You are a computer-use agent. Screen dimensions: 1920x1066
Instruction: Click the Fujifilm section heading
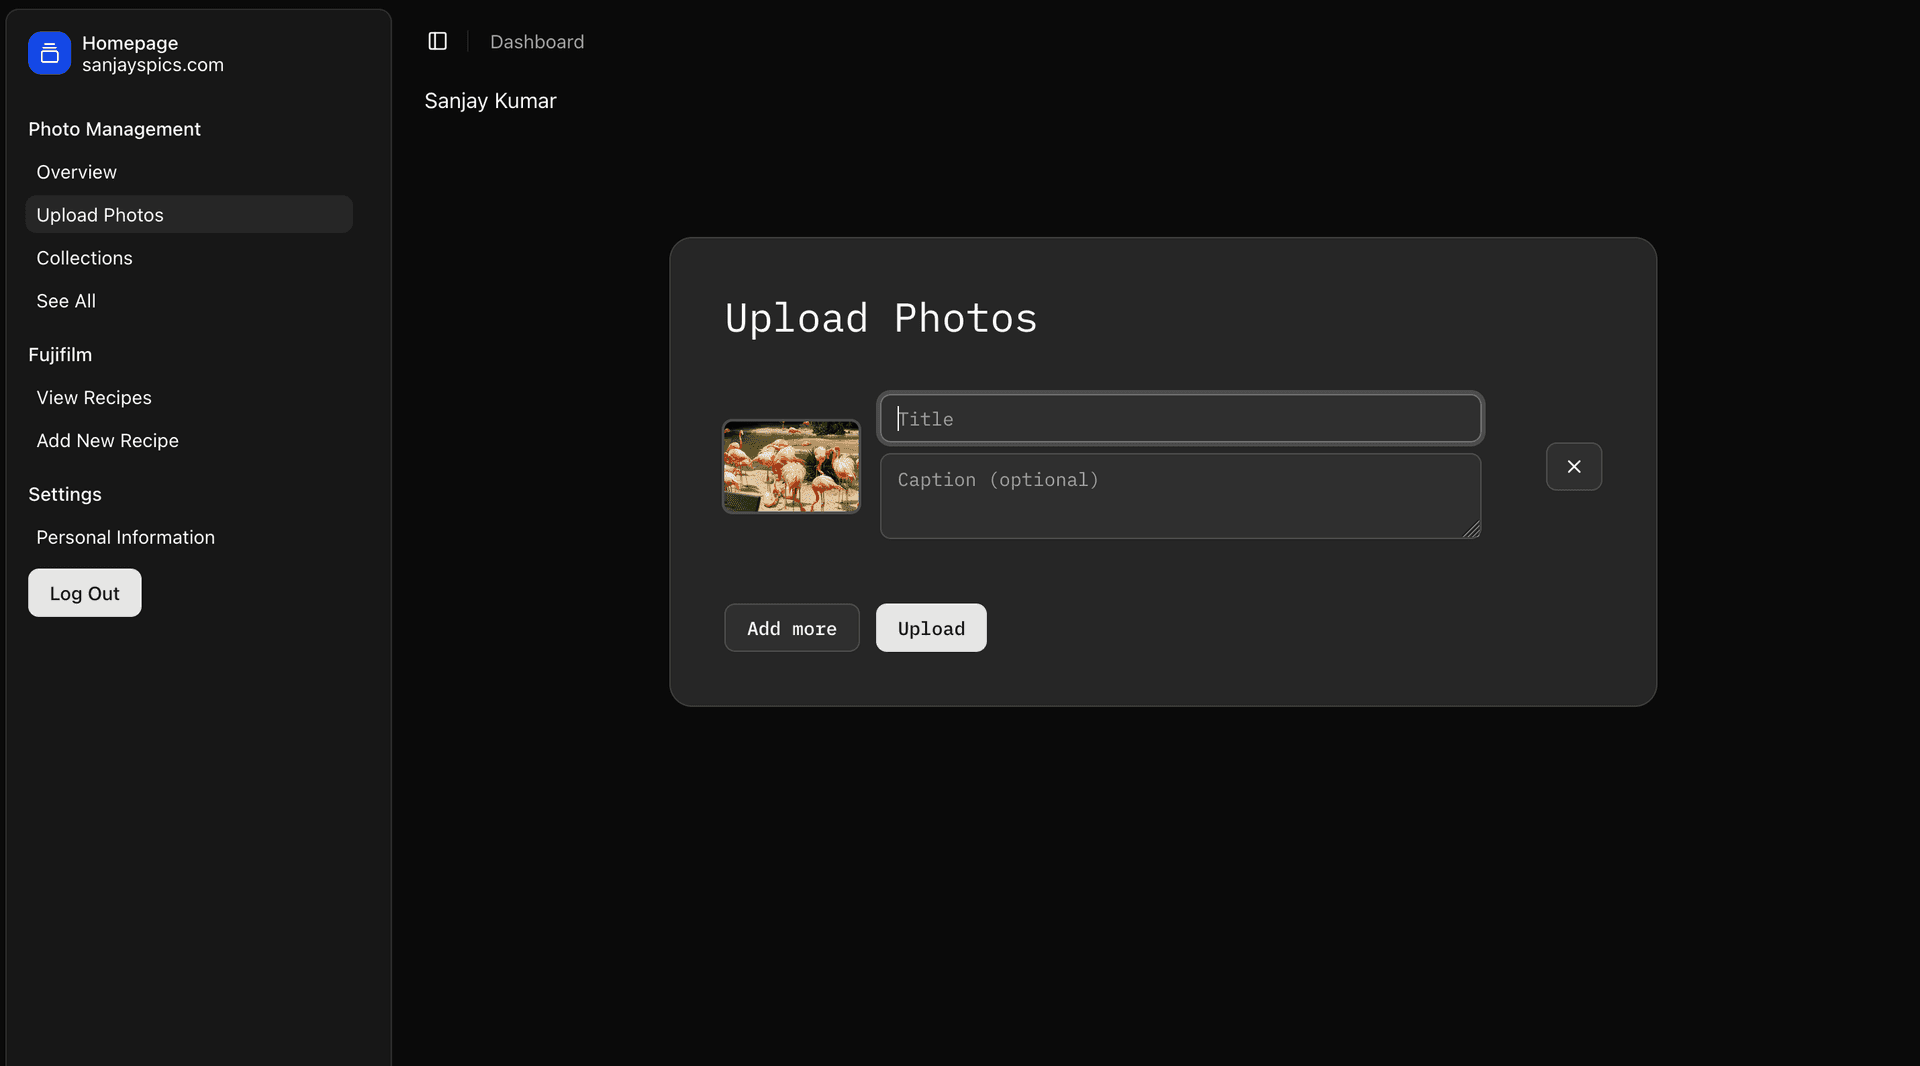60,355
